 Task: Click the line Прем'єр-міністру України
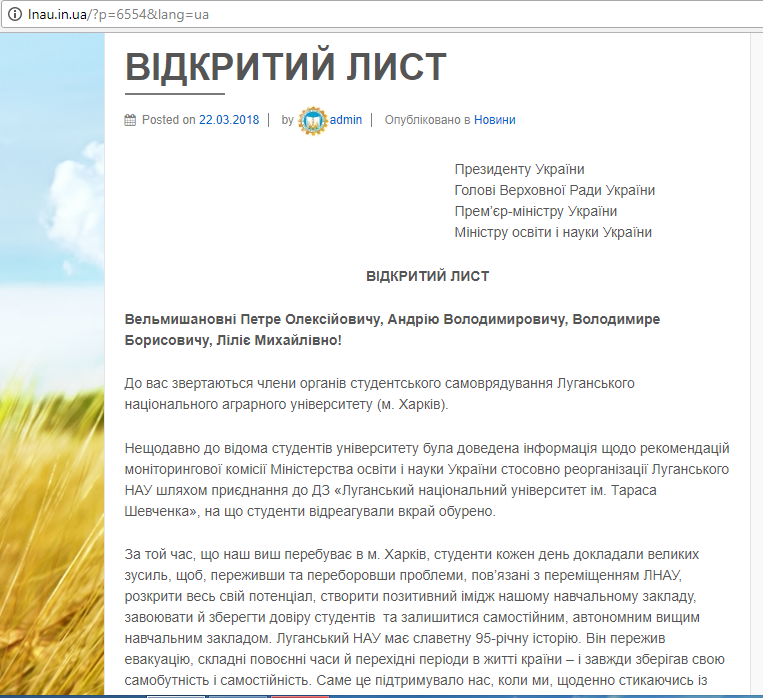pyautogui.click(x=536, y=211)
